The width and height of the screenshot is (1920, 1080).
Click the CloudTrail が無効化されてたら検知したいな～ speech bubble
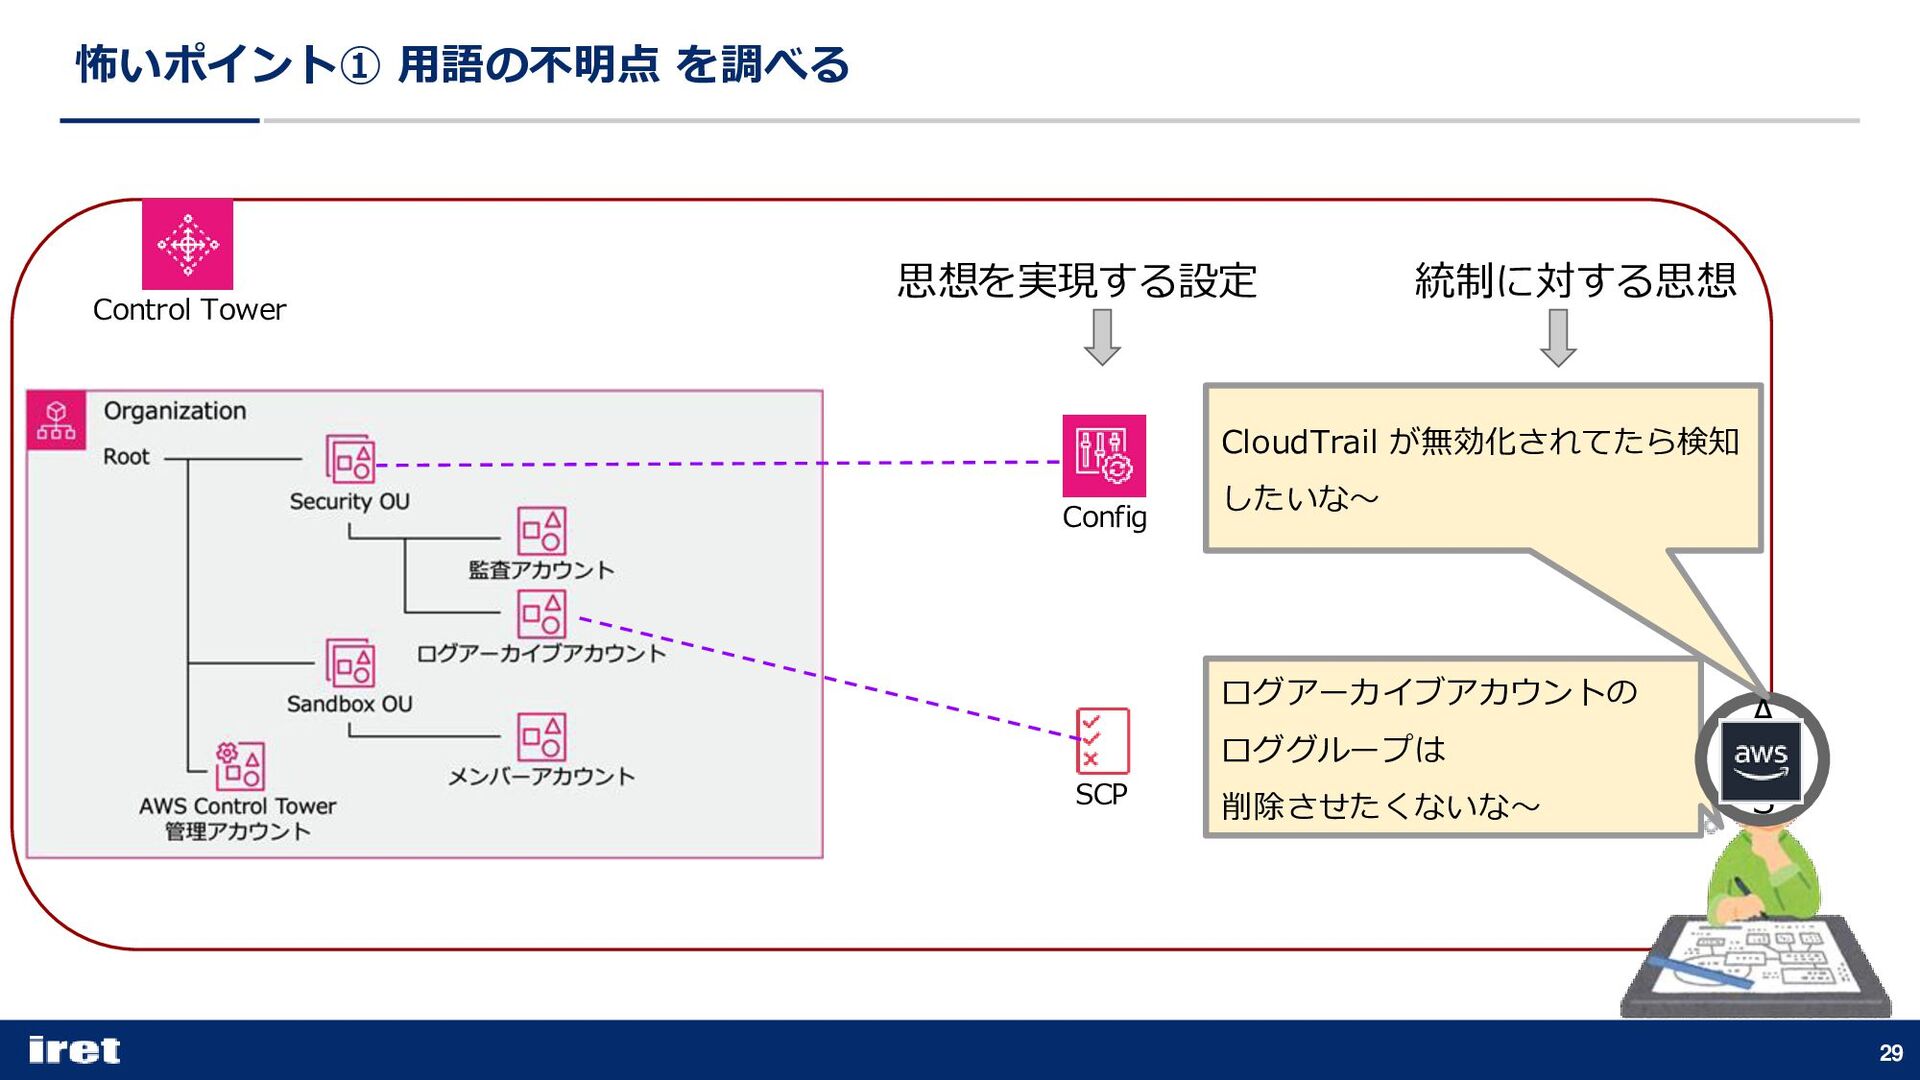tap(1482, 468)
